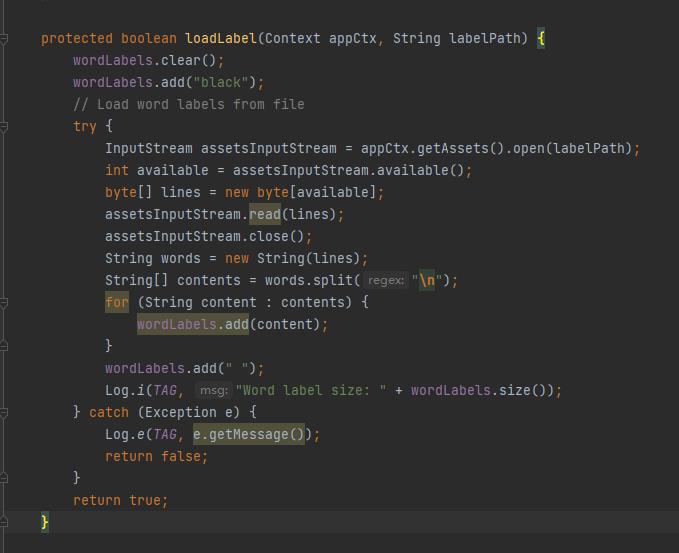Click the fold-end marker beside the final yellow closing brace
Viewport: 679px width, 553px height.
(4, 522)
